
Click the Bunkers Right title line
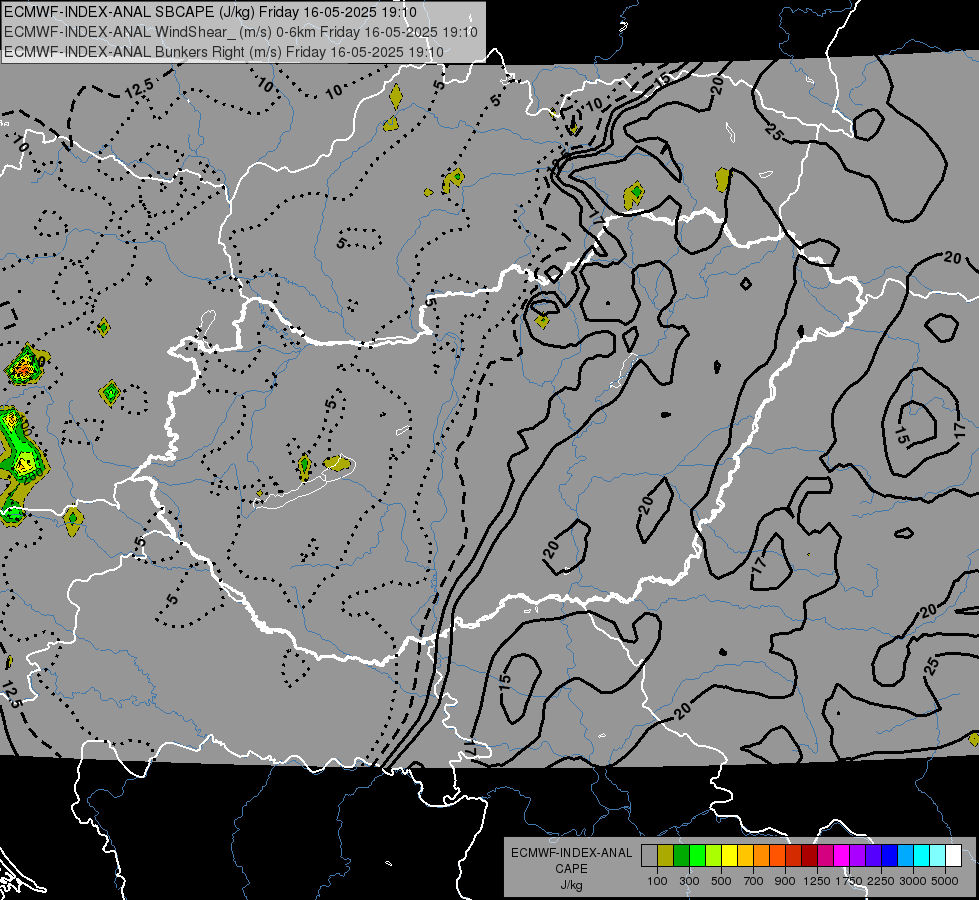coord(224,52)
